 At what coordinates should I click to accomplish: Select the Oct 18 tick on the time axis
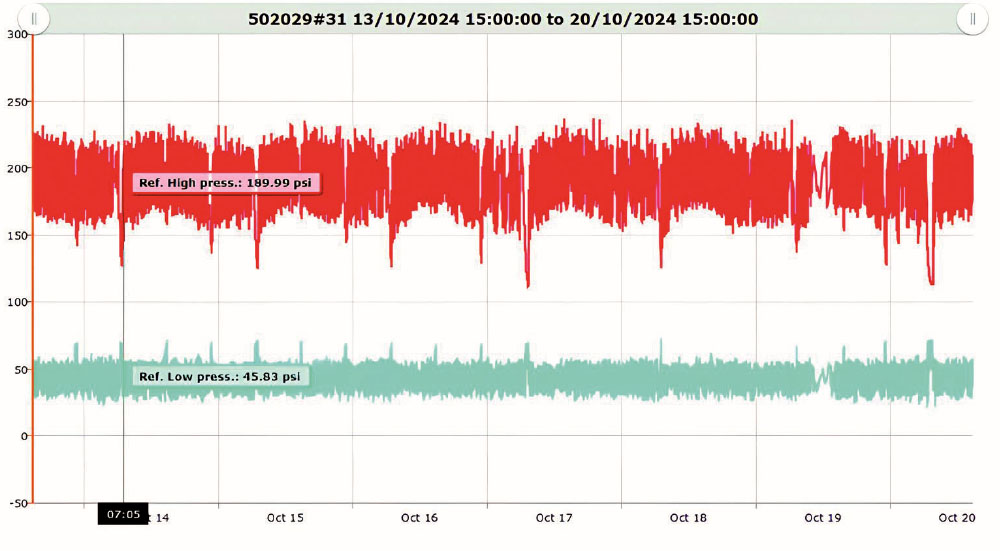pos(688,518)
